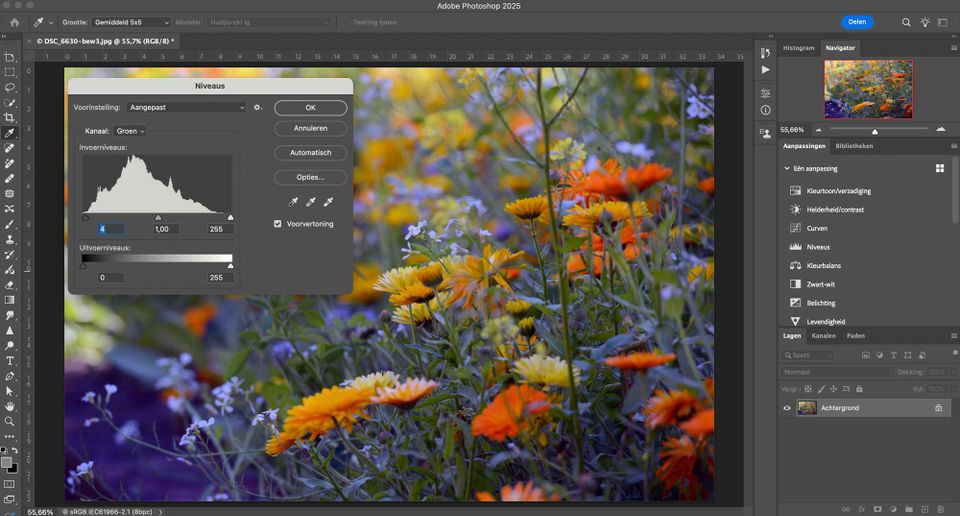Click the Kleurbalans adjustment icon
The height and width of the screenshot is (516, 960).
(x=796, y=265)
